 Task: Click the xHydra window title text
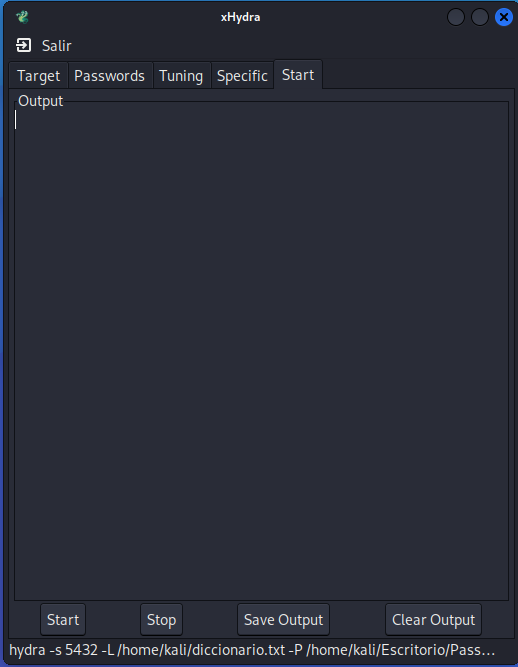pyautogui.click(x=240, y=17)
